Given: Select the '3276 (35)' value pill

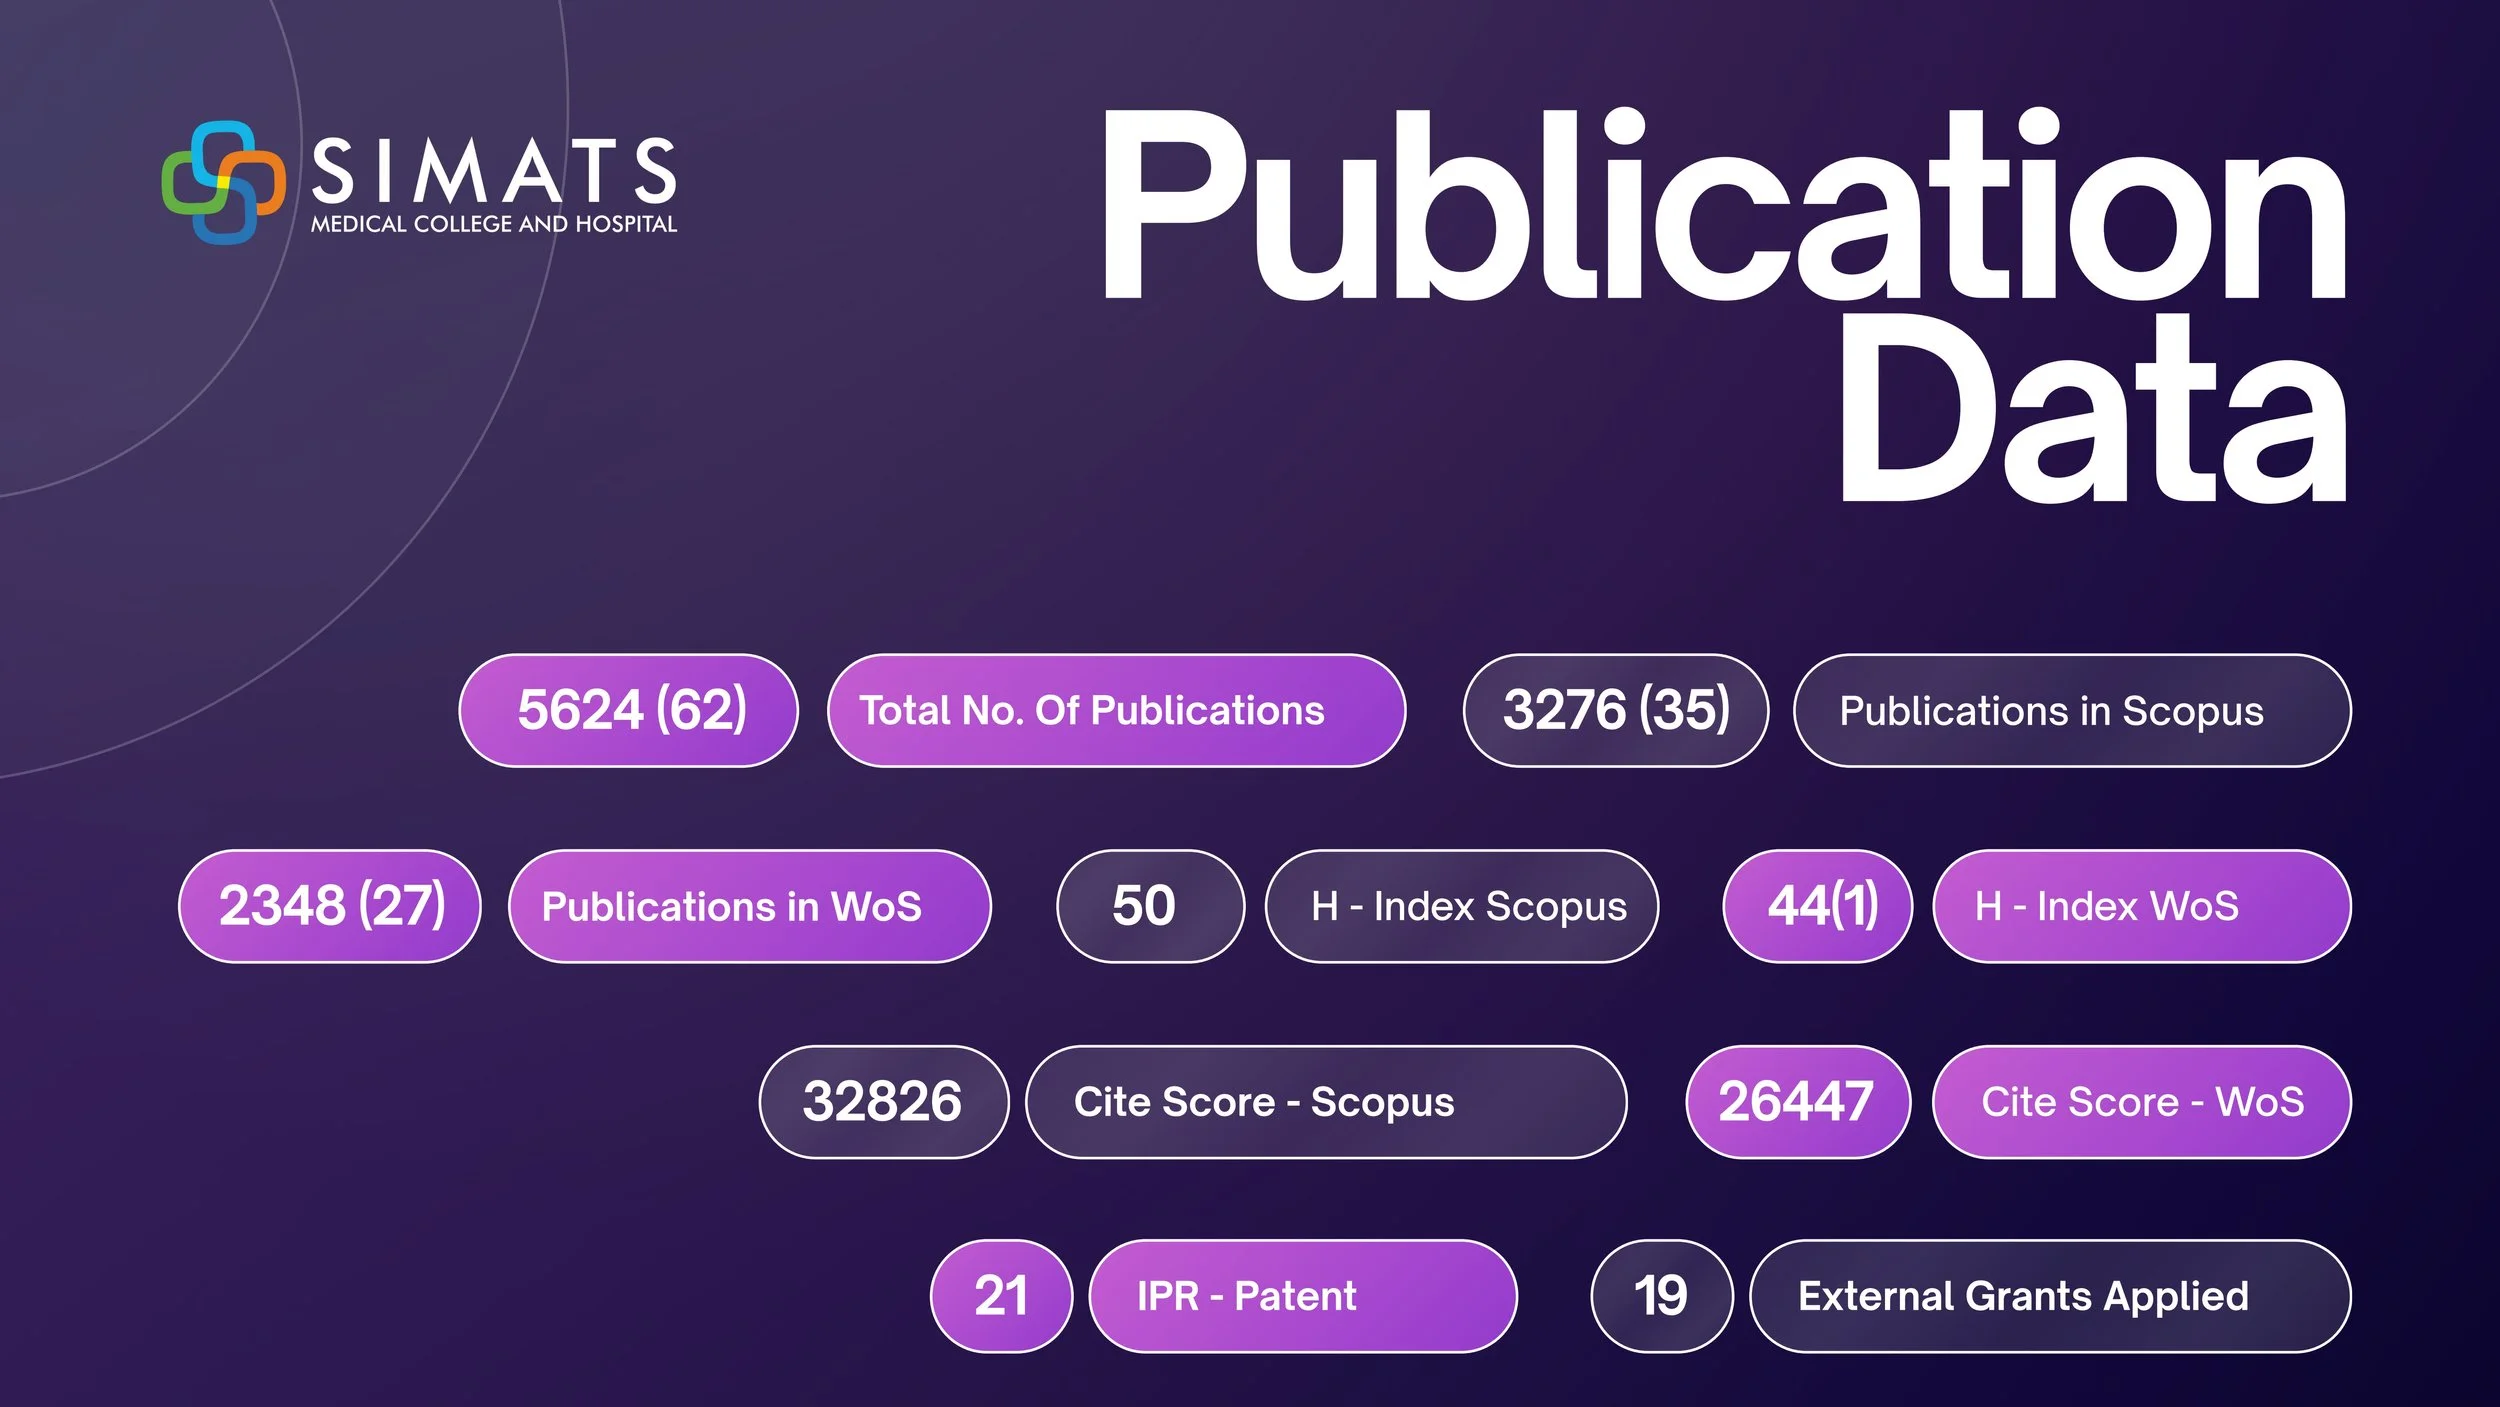Looking at the screenshot, I should coord(1616,711).
